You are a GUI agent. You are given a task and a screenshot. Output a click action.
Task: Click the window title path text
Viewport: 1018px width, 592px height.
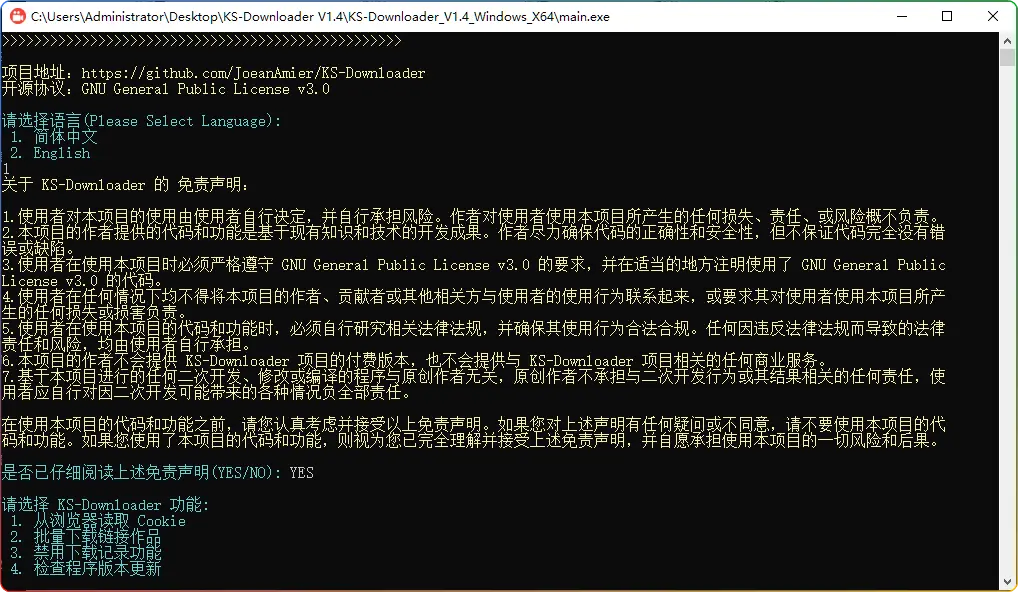click(x=320, y=17)
